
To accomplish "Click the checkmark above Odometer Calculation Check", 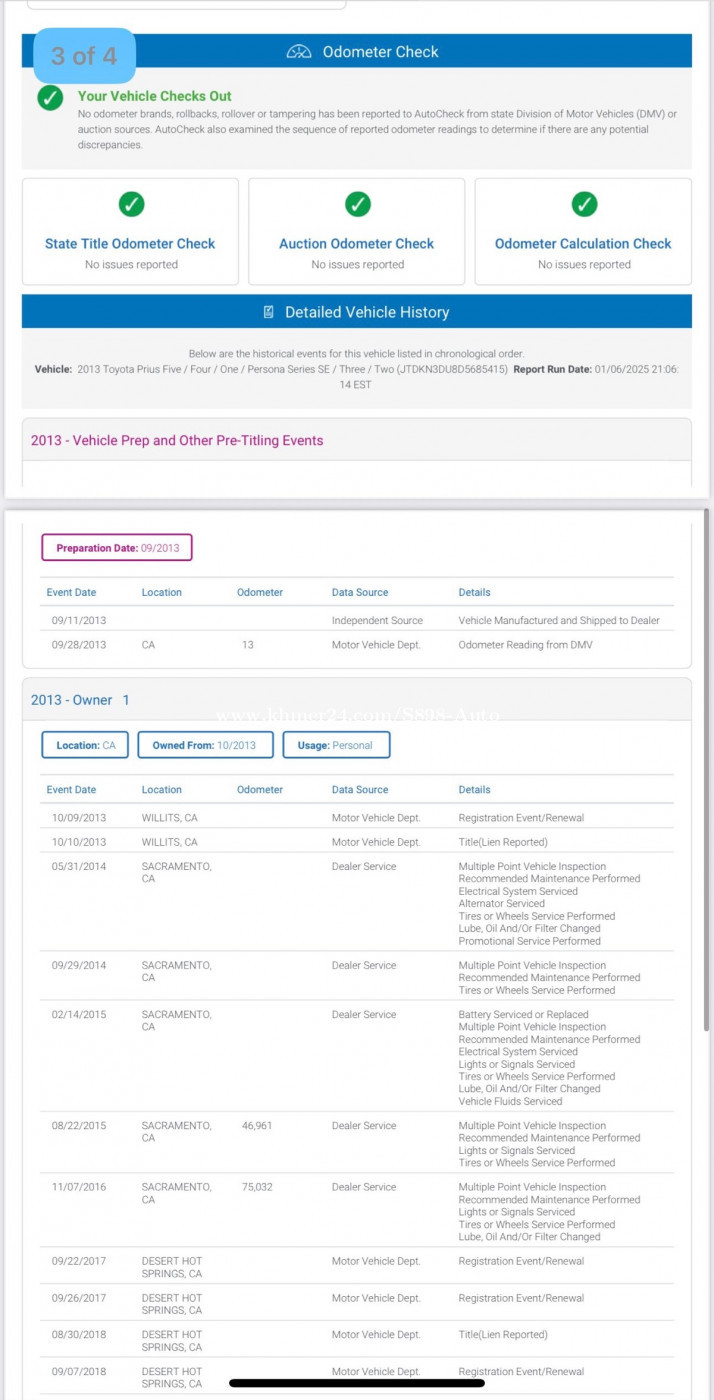I will (584, 204).
